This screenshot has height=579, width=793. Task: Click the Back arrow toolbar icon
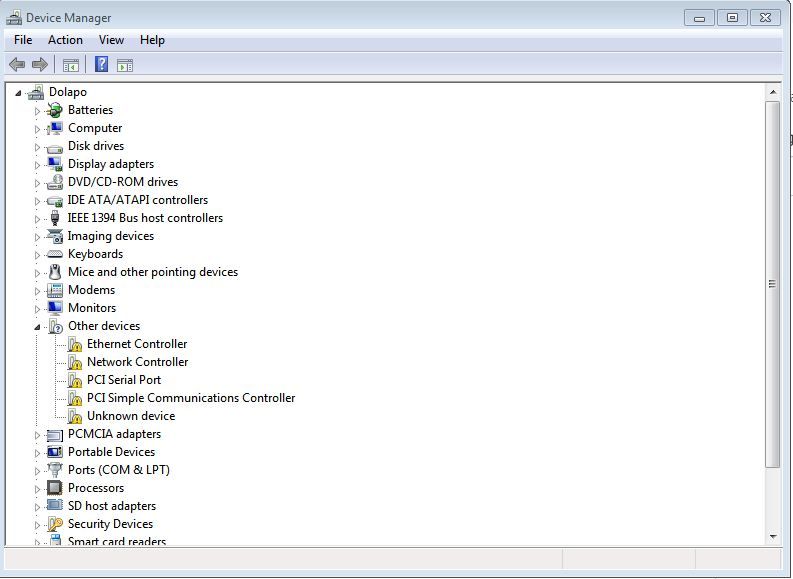(17, 65)
